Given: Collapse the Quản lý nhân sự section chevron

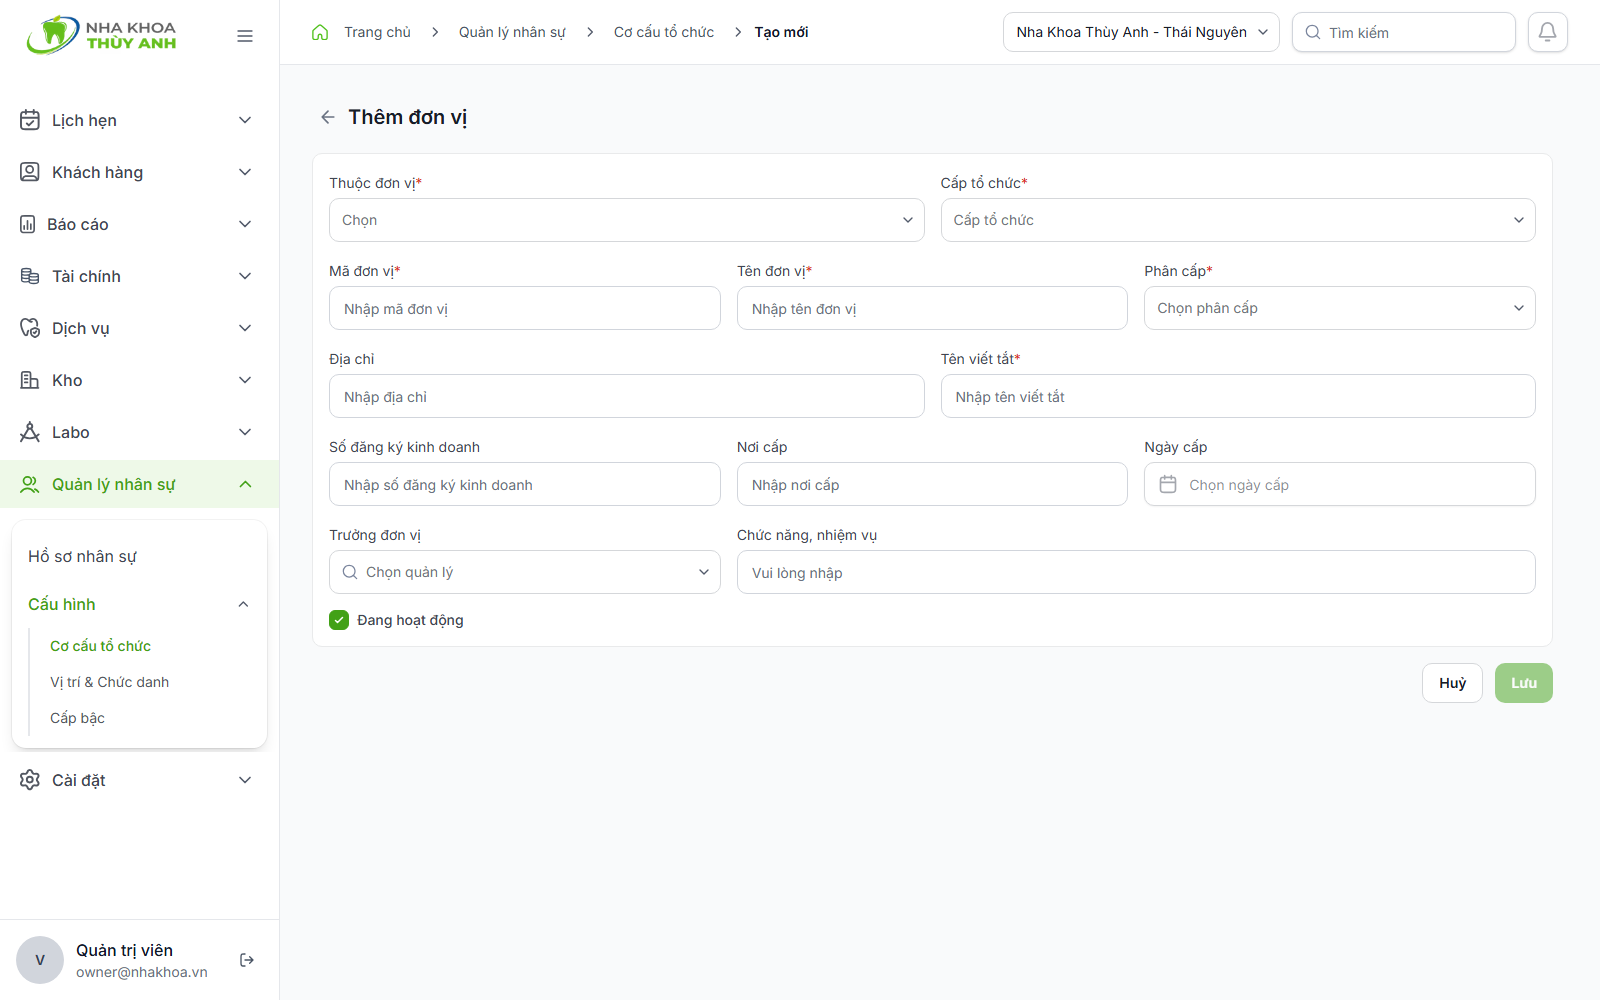Looking at the screenshot, I should tap(245, 484).
